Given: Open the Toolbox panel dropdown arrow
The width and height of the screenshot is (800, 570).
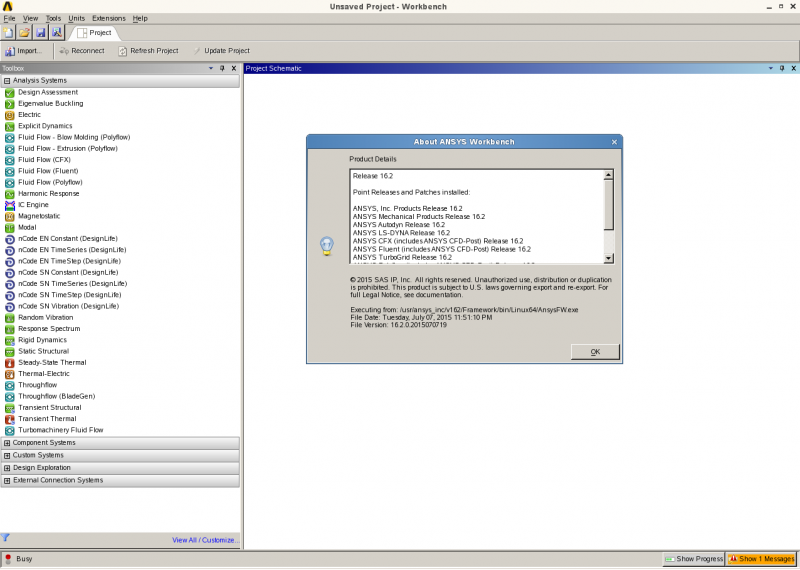Looking at the screenshot, I should click(x=211, y=68).
